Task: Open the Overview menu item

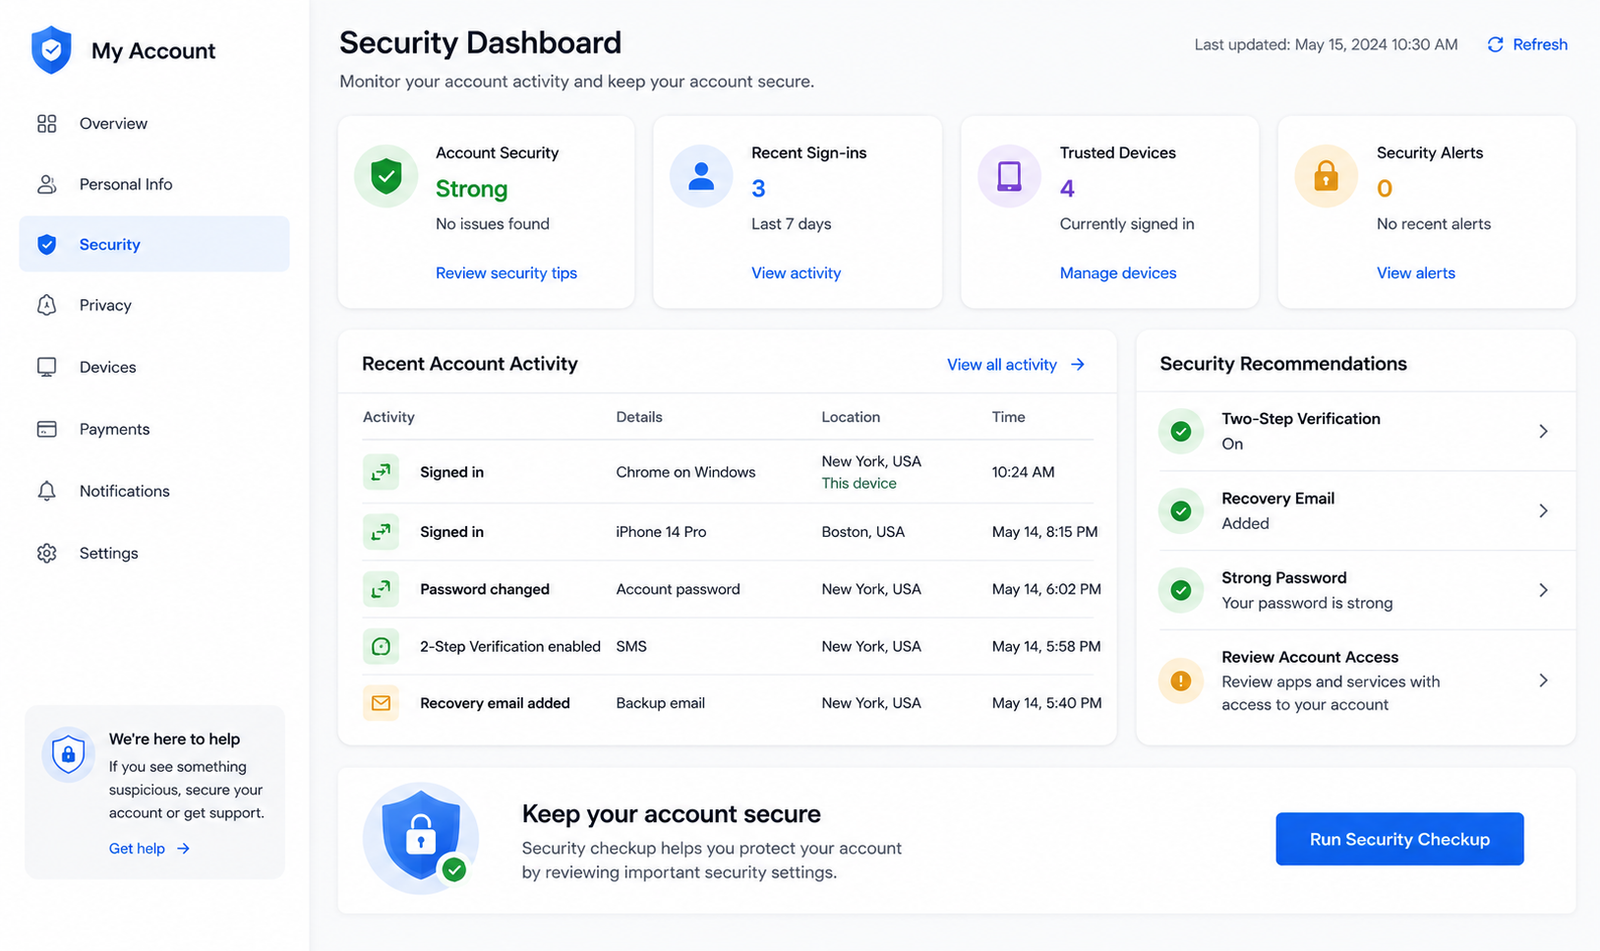Action: tap(154, 123)
